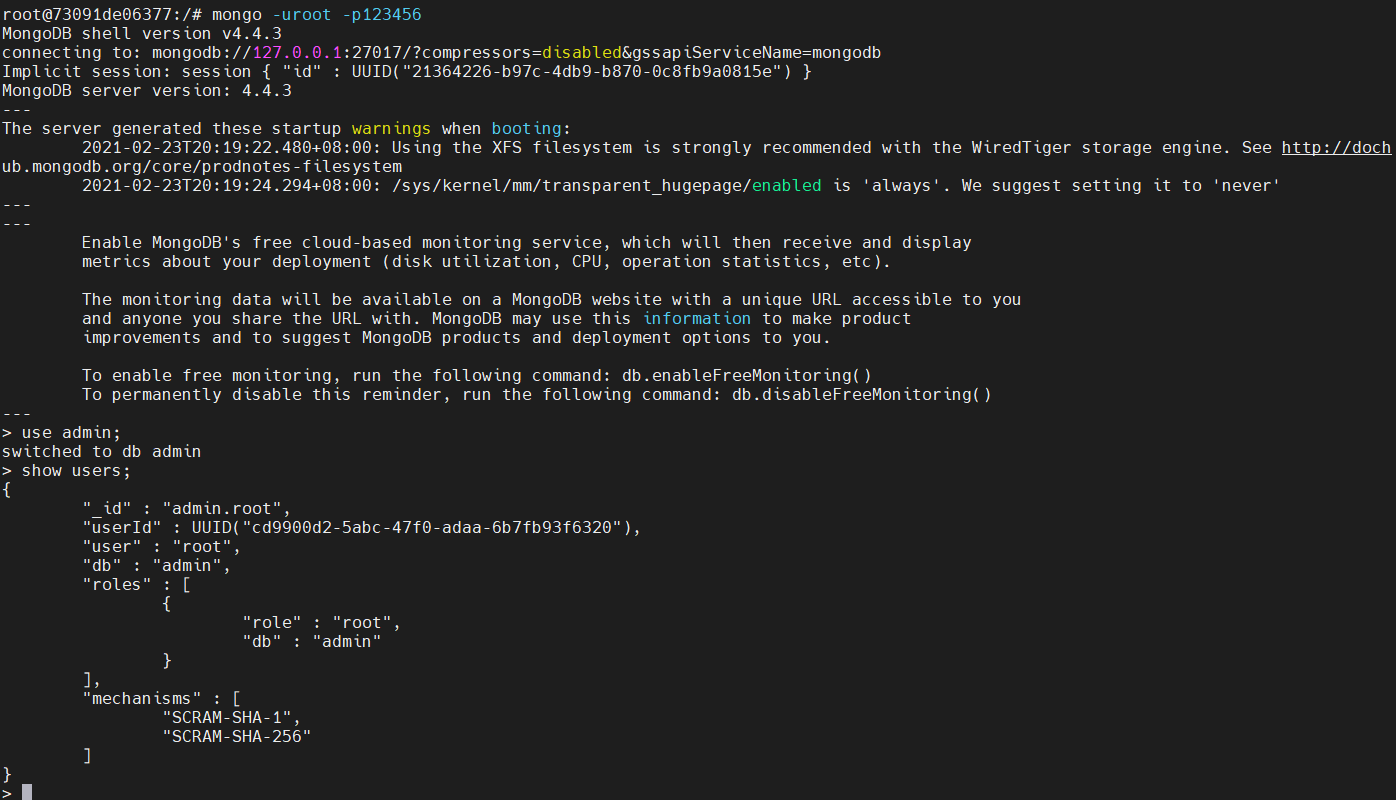This screenshot has width=1396, height=800.
Task: Click the 127.0.0.1 IP address in the connection string
Action: [x=297, y=52]
